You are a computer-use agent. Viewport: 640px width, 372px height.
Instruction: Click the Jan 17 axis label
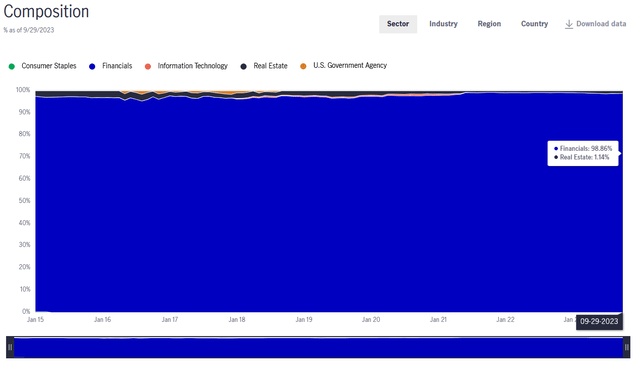(x=170, y=320)
